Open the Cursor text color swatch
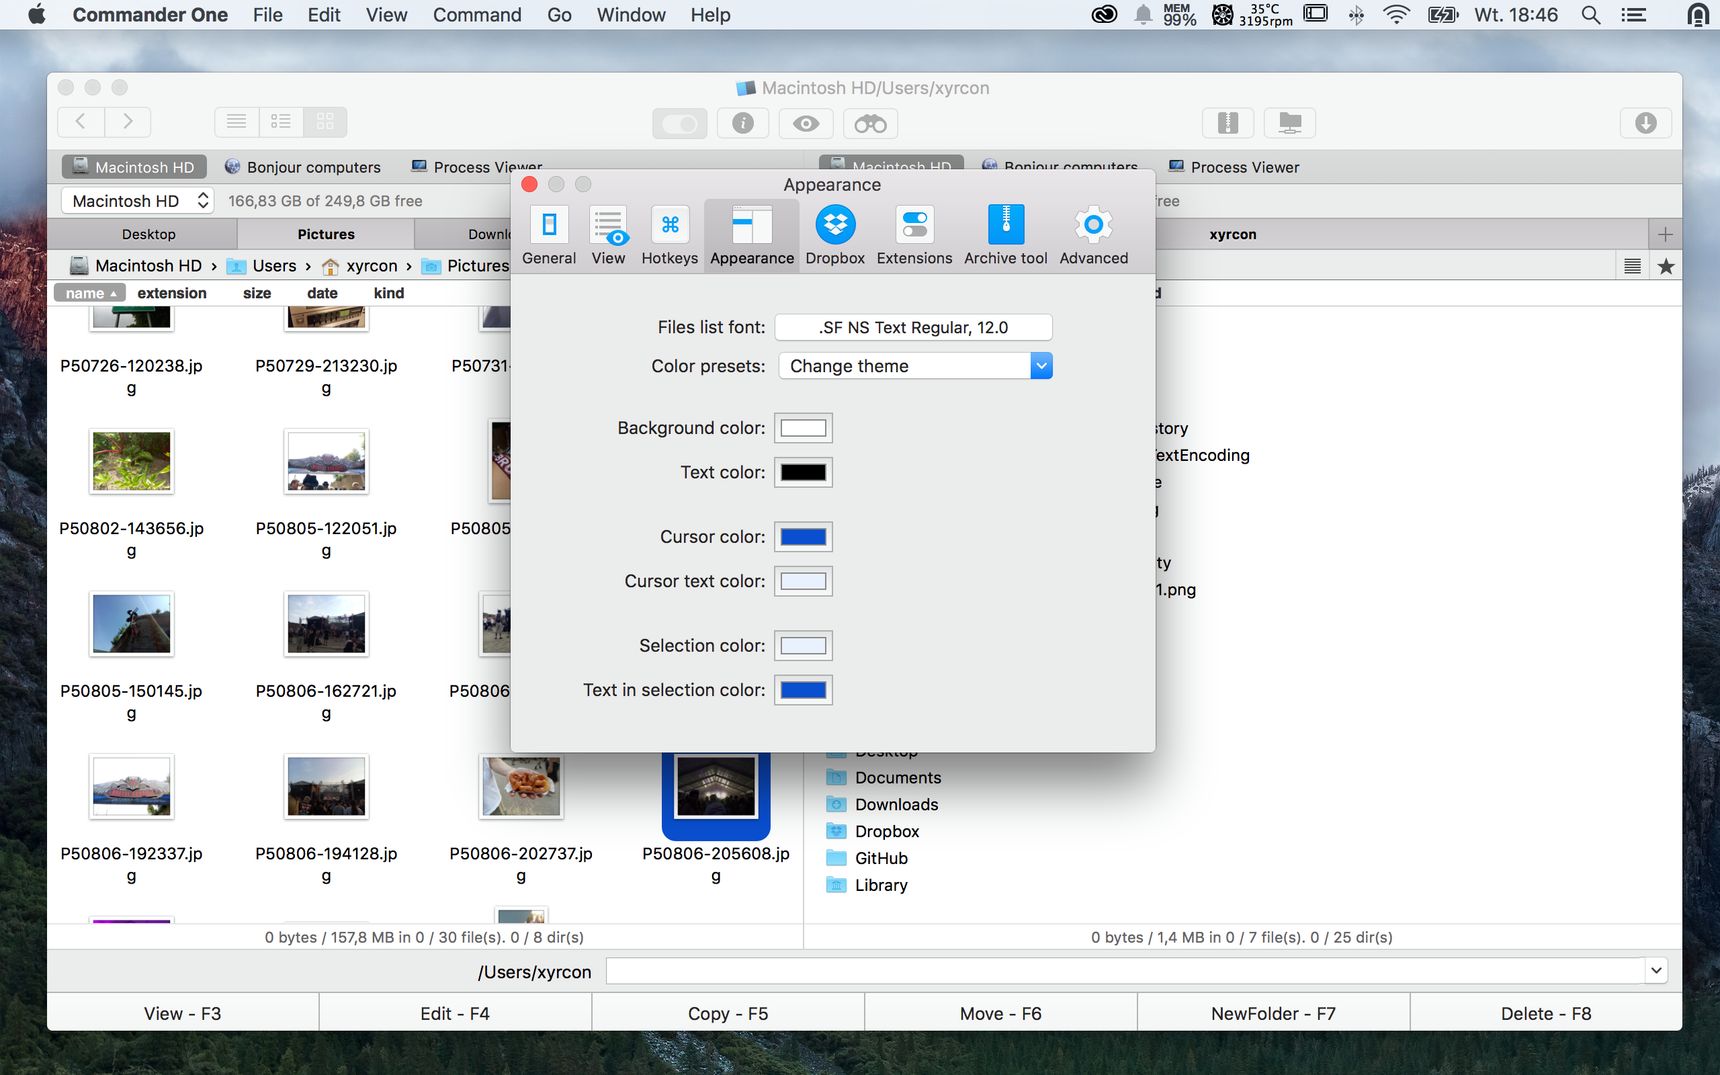This screenshot has width=1720, height=1075. pos(803,581)
